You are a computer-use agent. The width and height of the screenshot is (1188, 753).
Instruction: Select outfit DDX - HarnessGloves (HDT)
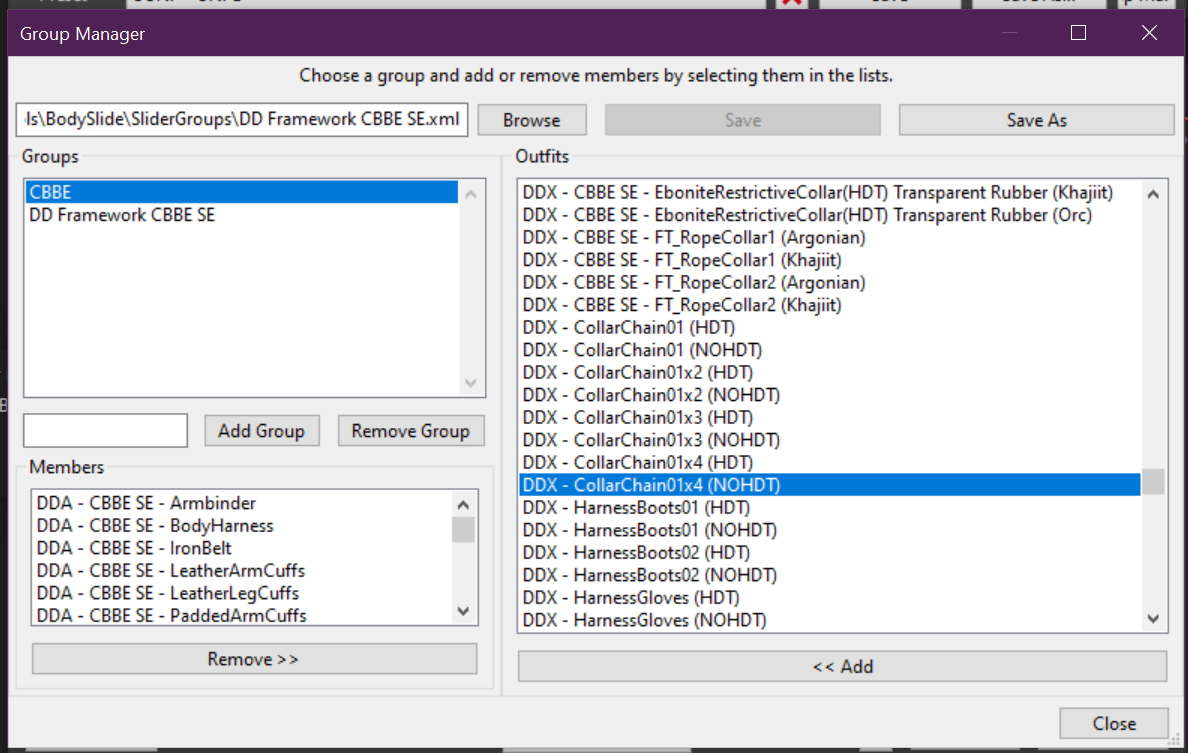click(x=830, y=598)
